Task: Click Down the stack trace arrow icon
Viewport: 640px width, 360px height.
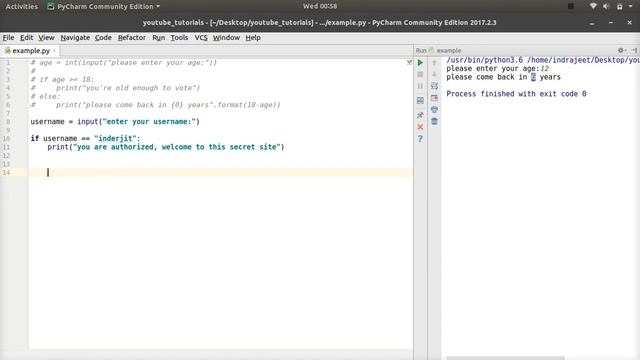Action: coord(434,75)
